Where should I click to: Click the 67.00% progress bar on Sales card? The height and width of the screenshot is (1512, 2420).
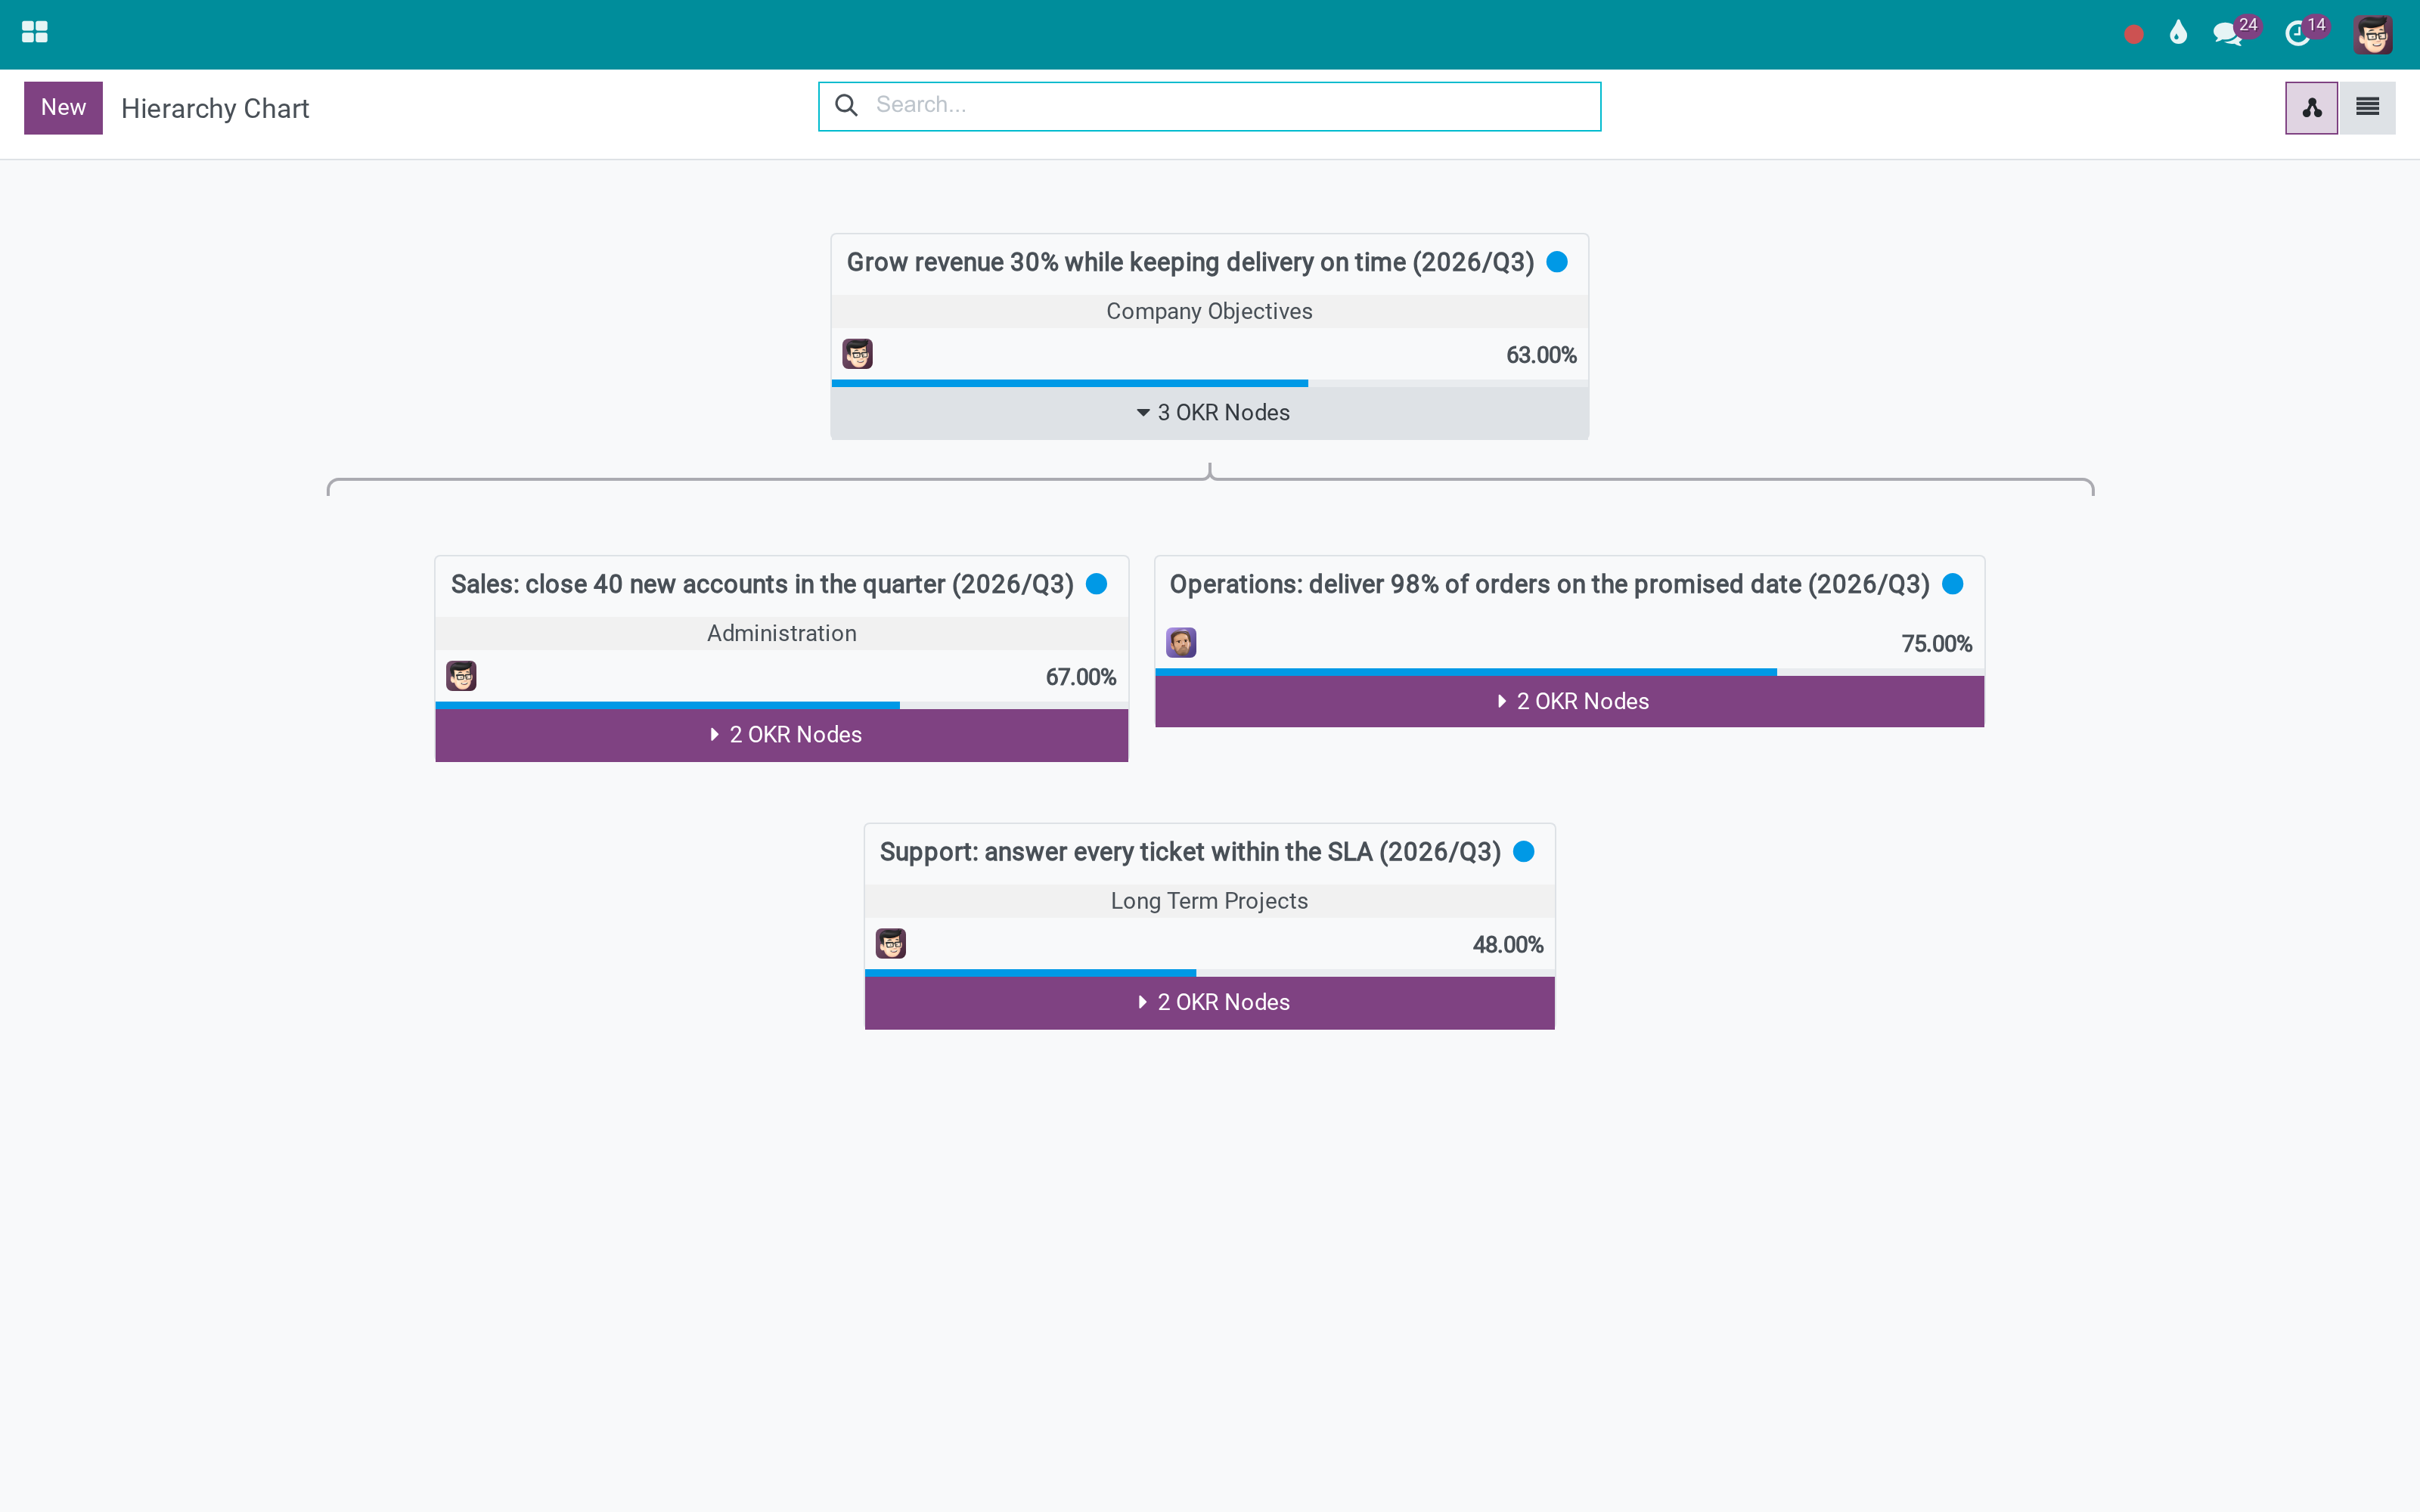pos(782,705)
